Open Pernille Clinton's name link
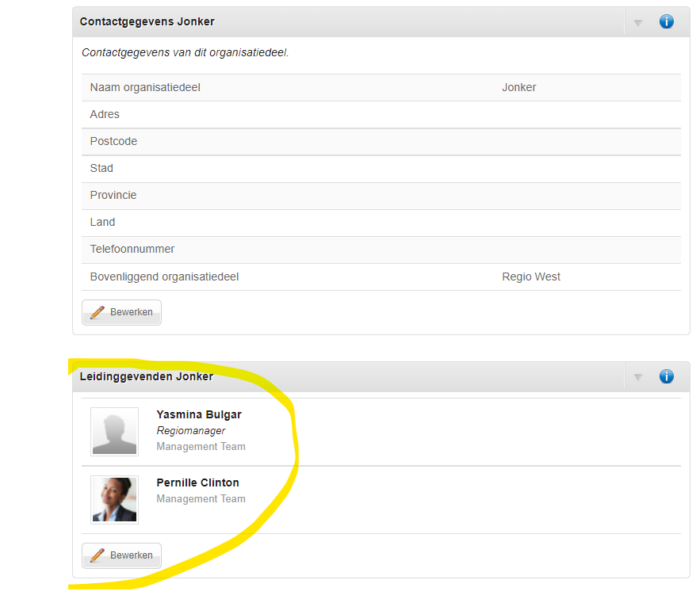Image resolution: width=700 pixels, height=595 pixels. pos(198,483)
